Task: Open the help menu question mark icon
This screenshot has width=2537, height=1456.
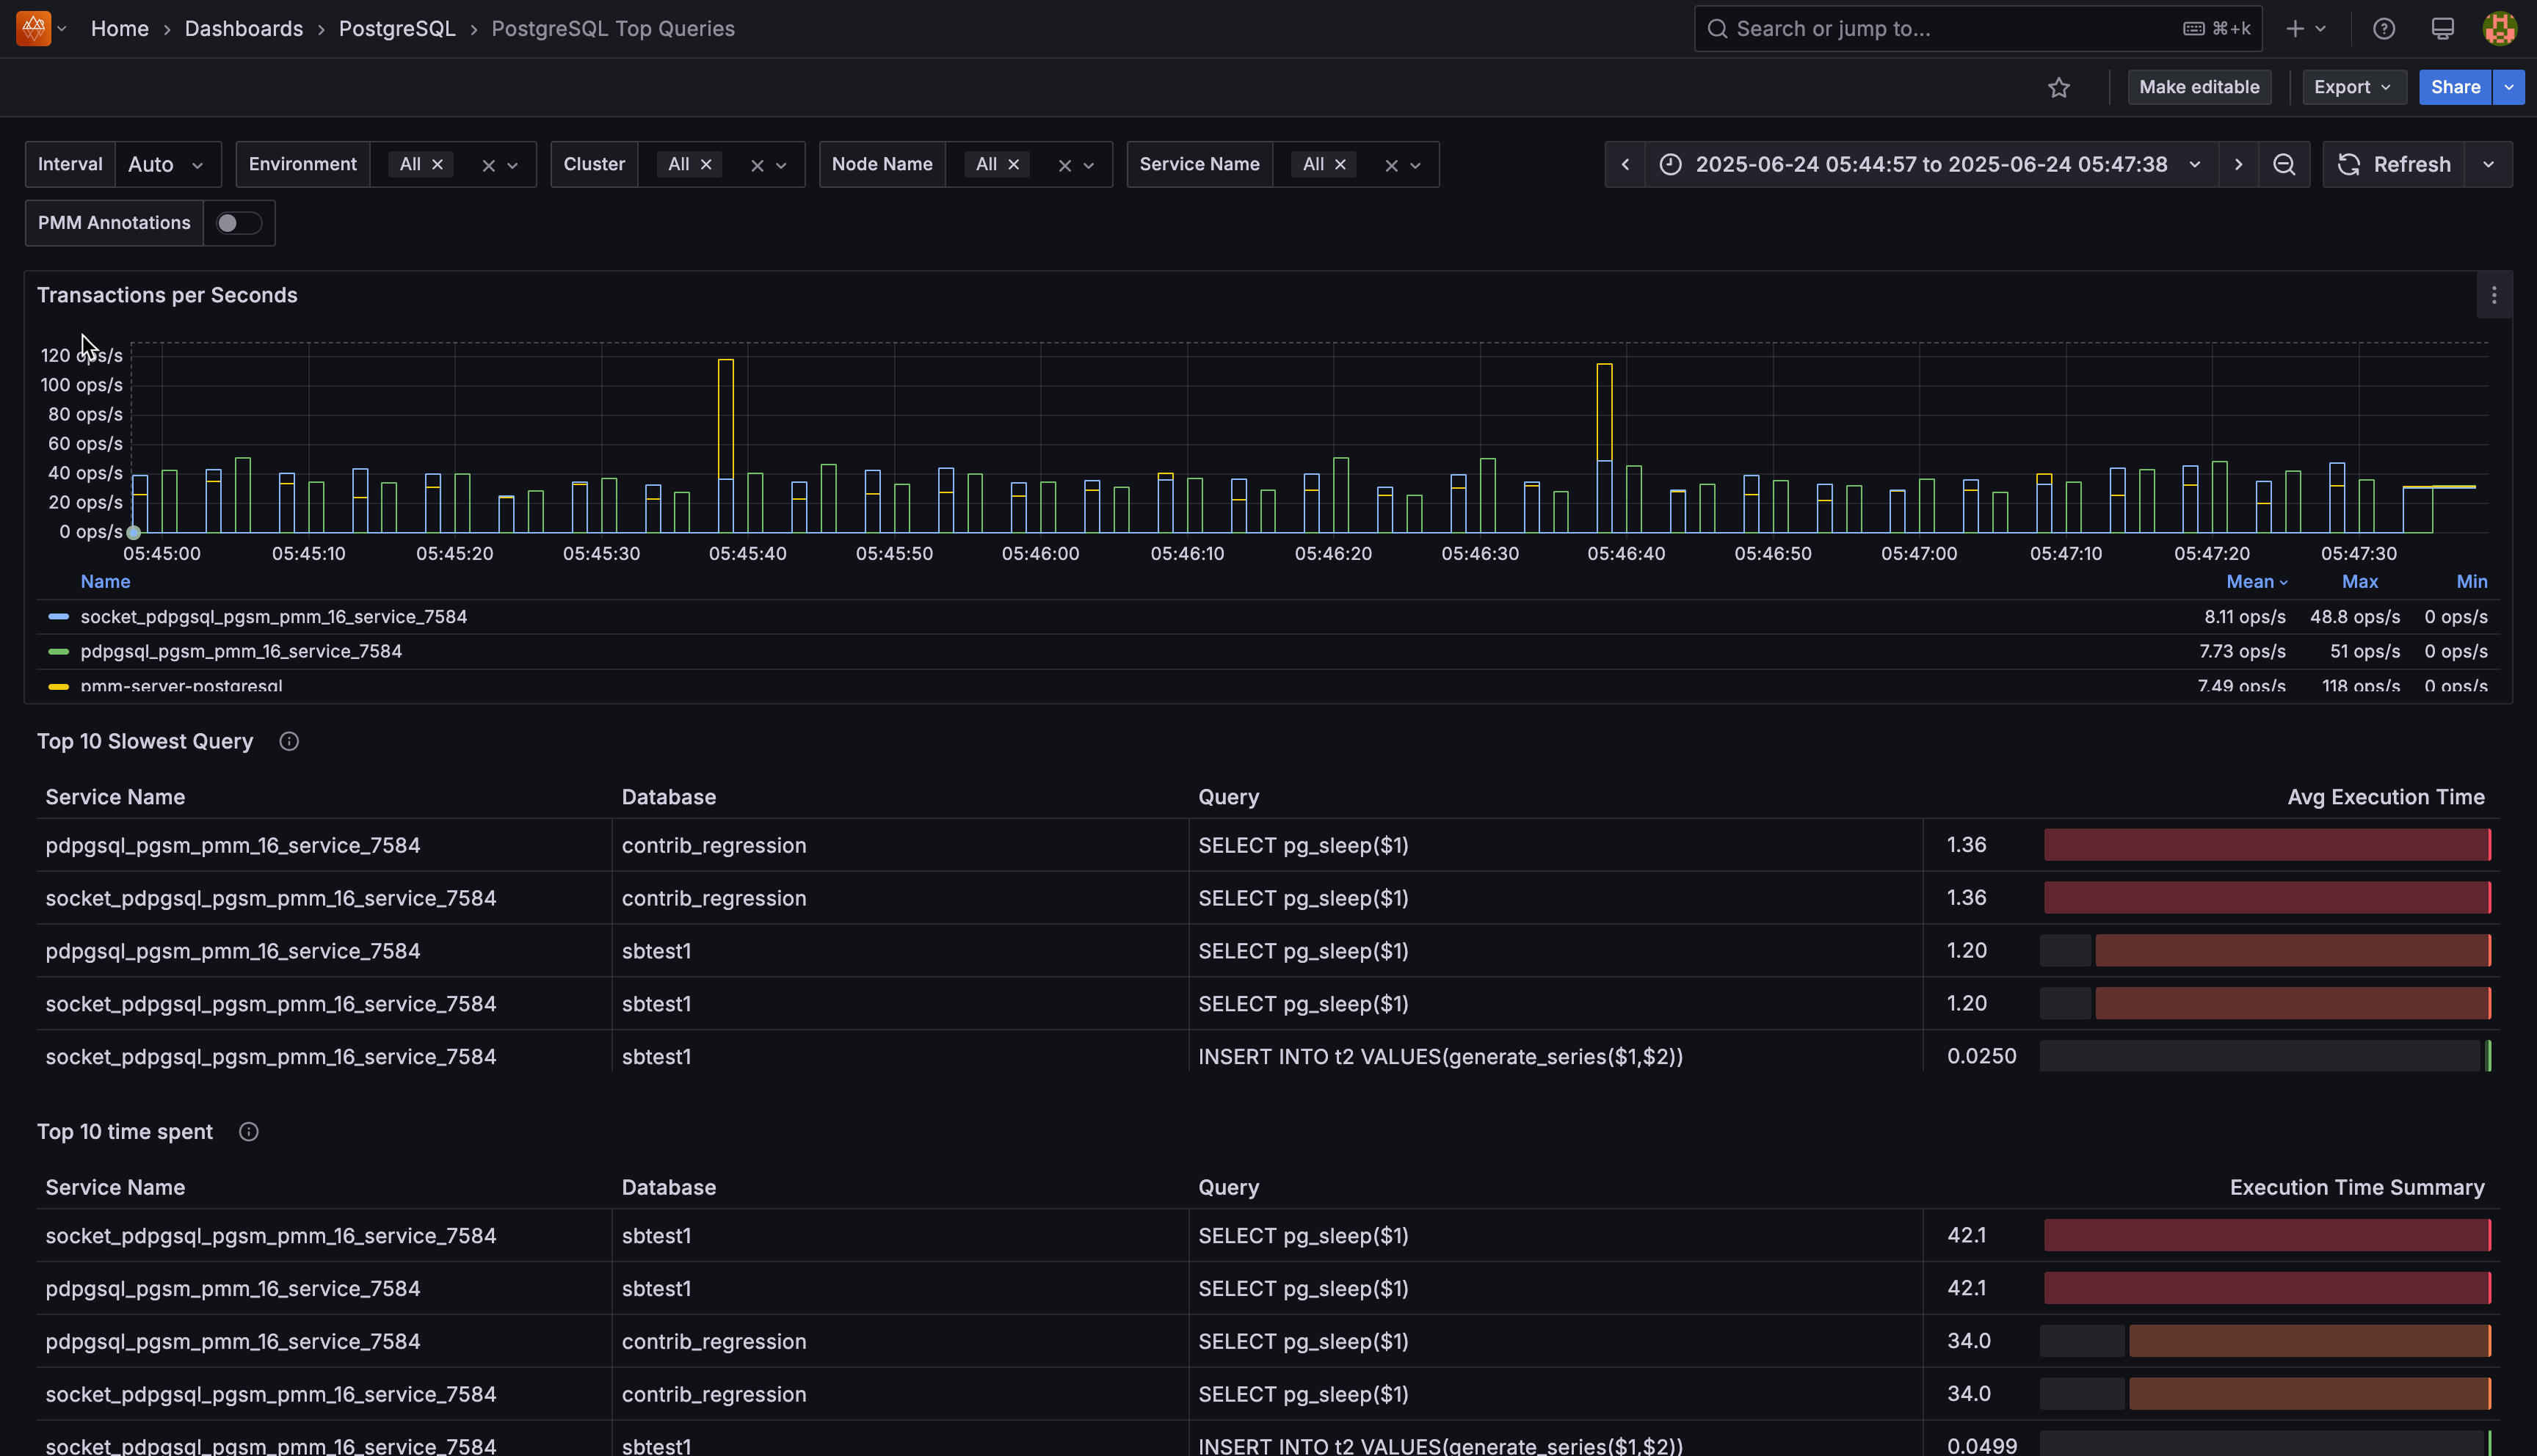Action: coord(2383,28)
